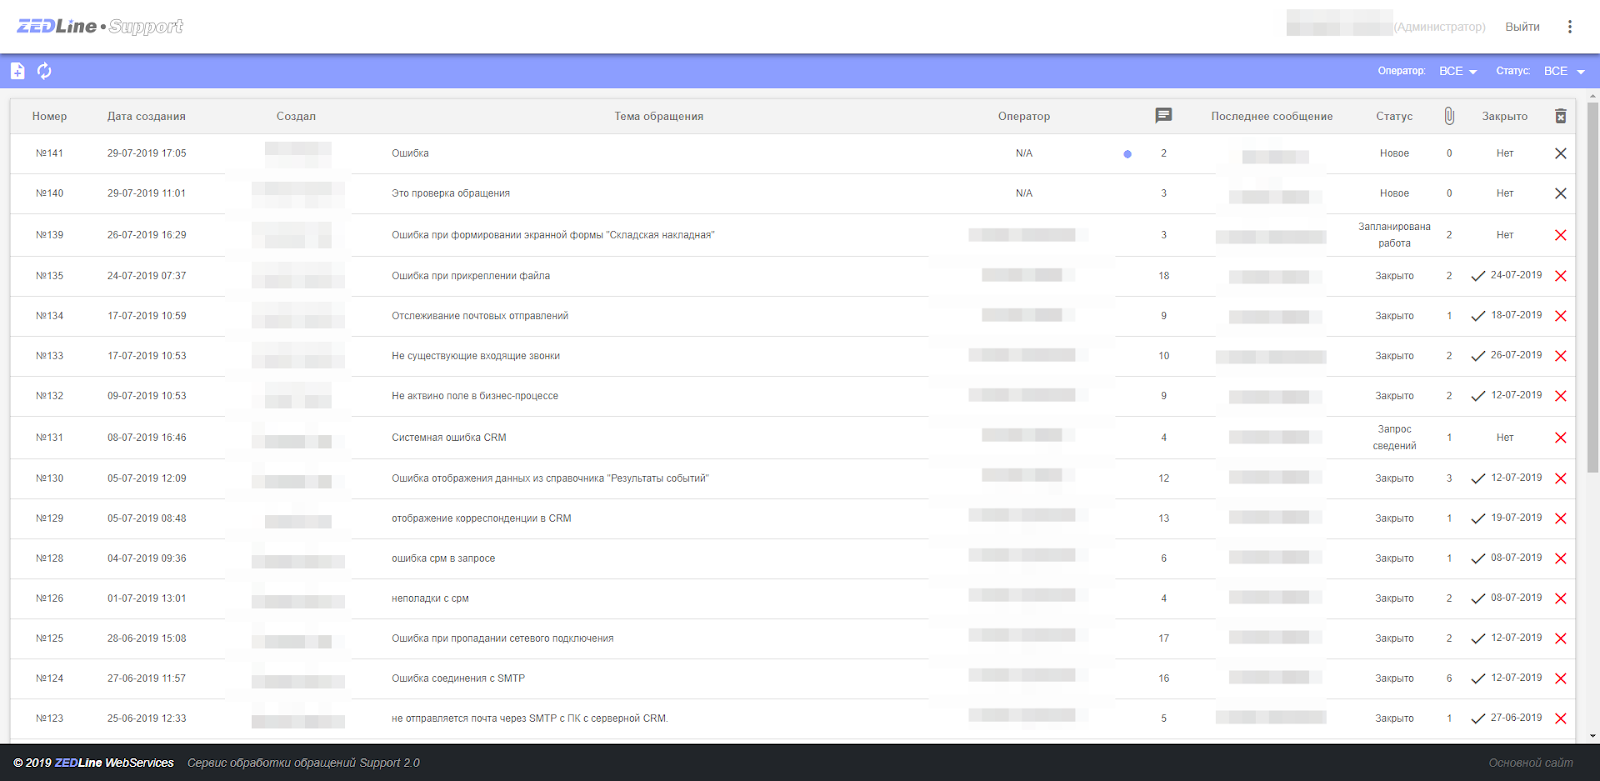The width and height of the screenshot is (1600, 781).
Task: Click the Создал column header
Action: 296,116
